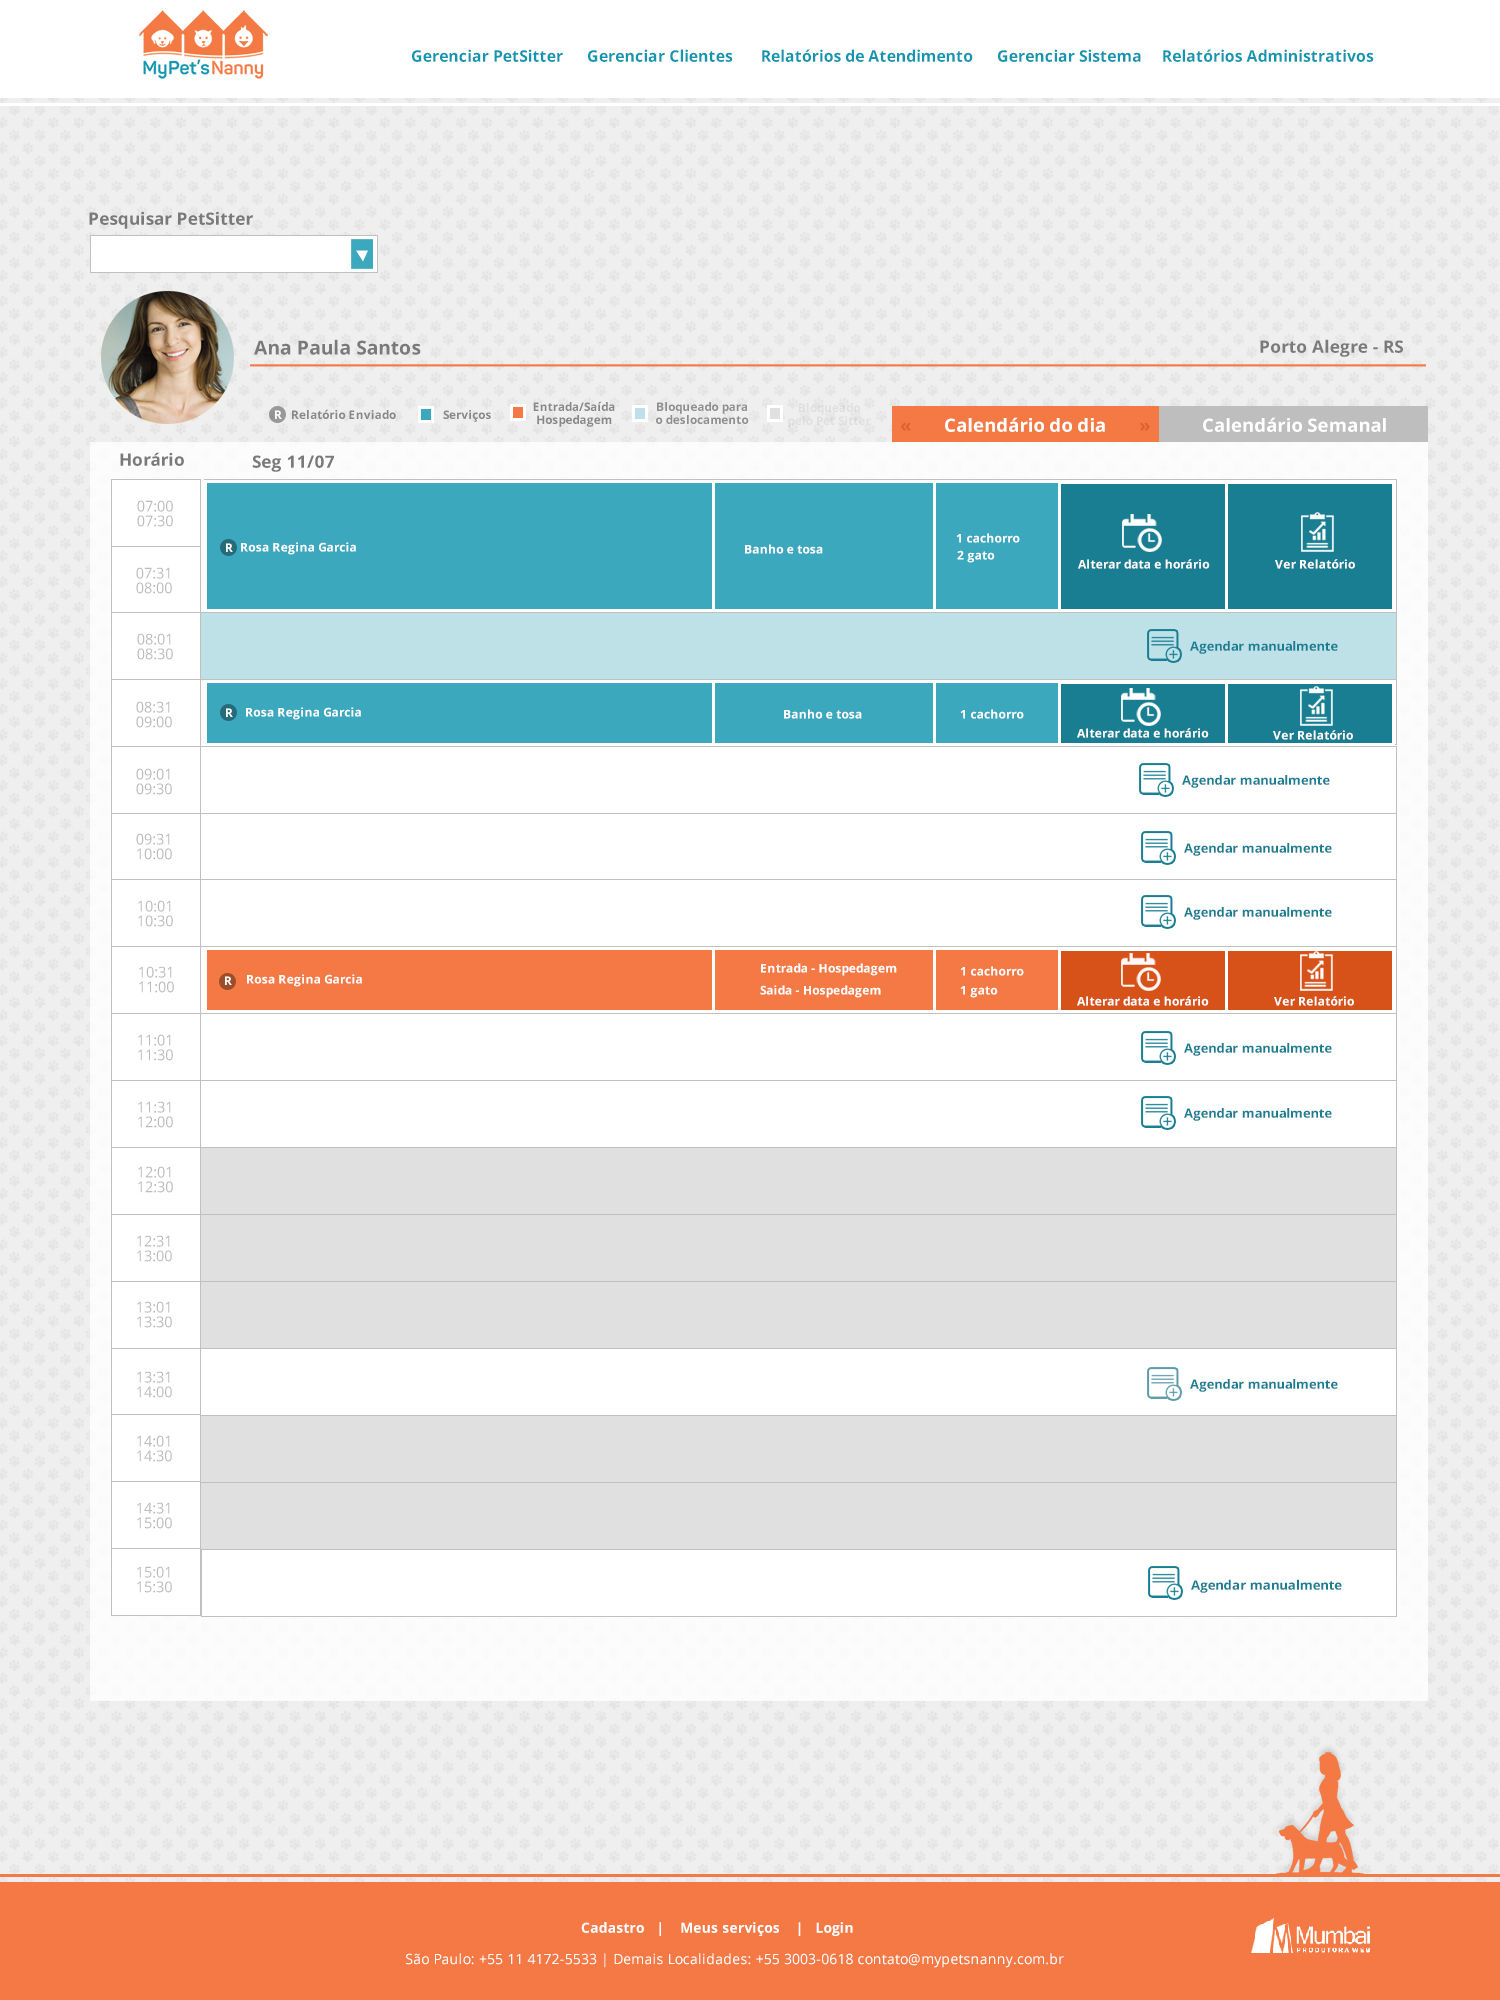Click schedule icon for the 09:01 slot
The height and width of the screenshot is (2000, 1500).
1156,780
